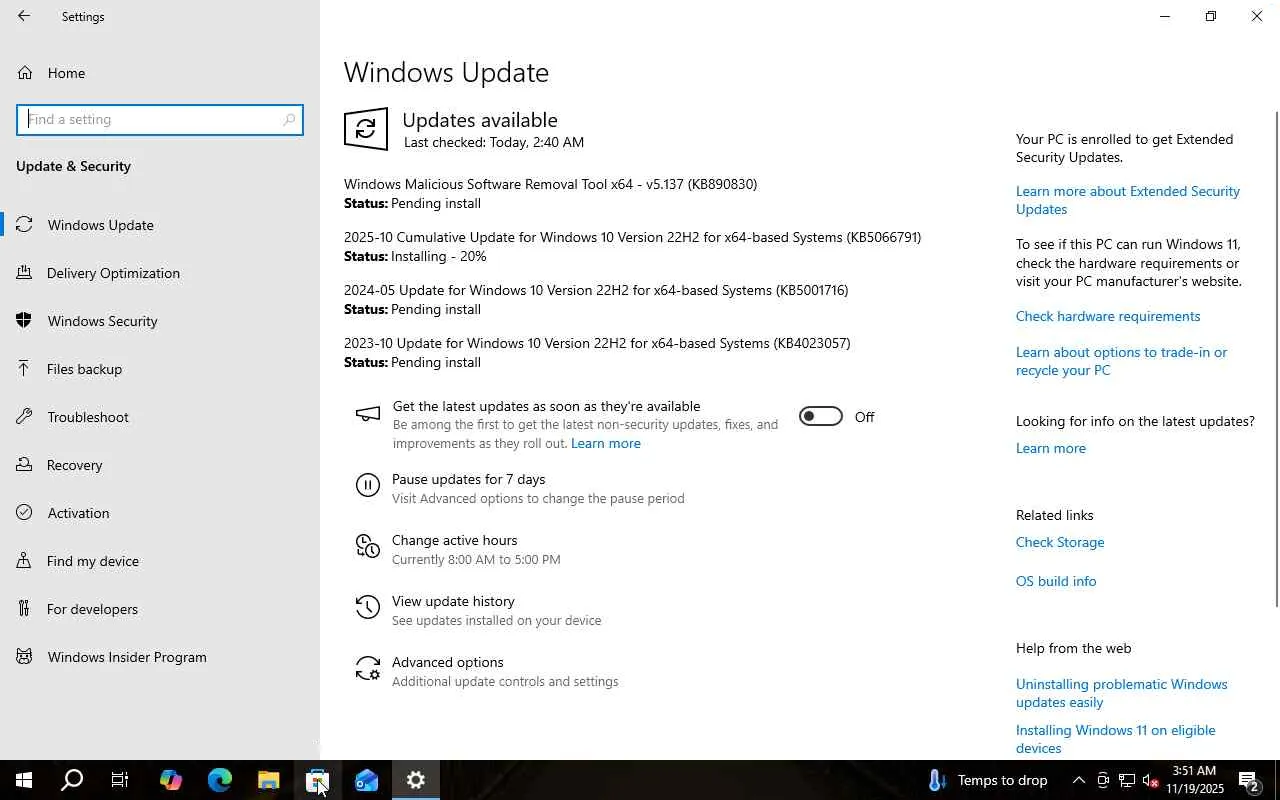Open 'Advanced options' for updates
This screenshot has height=800, width=1280.
pos(447,662)
